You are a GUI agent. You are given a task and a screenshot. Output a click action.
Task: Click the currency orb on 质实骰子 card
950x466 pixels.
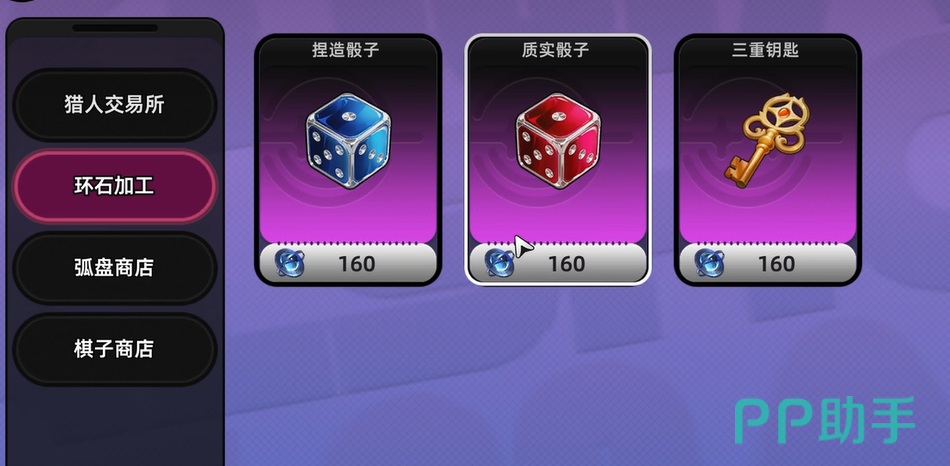point(499,264)
